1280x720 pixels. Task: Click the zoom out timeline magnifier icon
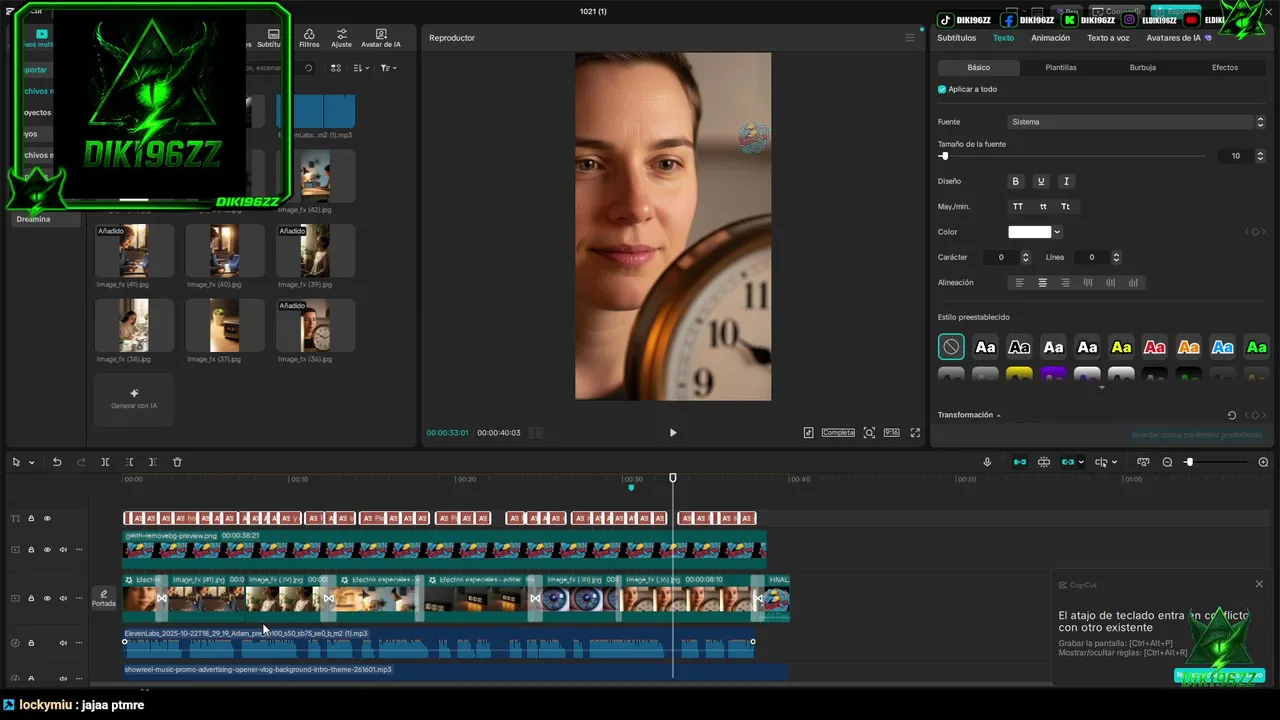1167,462
